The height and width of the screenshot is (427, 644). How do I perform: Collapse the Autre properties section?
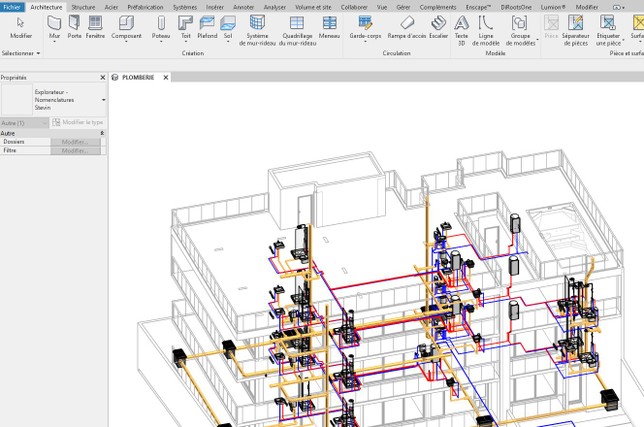click(101, 133)
